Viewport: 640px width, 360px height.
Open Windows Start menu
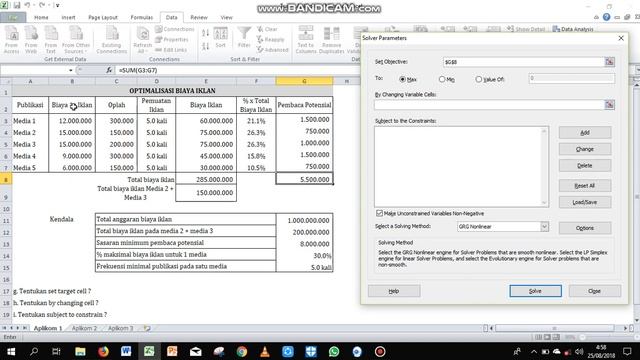click(11, 351)
